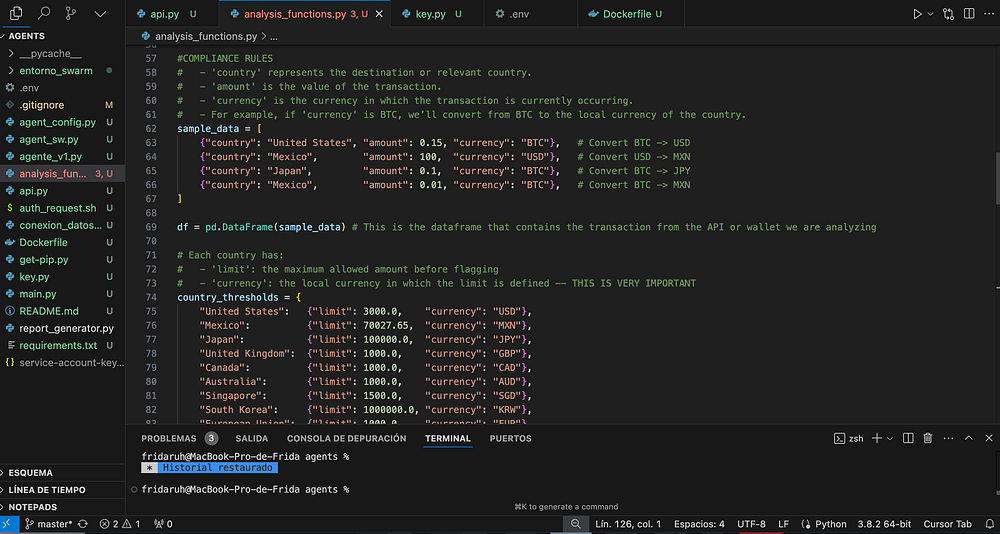Open the notifications bell in the status bar
The image size is (1000, 534).
coord(987,524)
